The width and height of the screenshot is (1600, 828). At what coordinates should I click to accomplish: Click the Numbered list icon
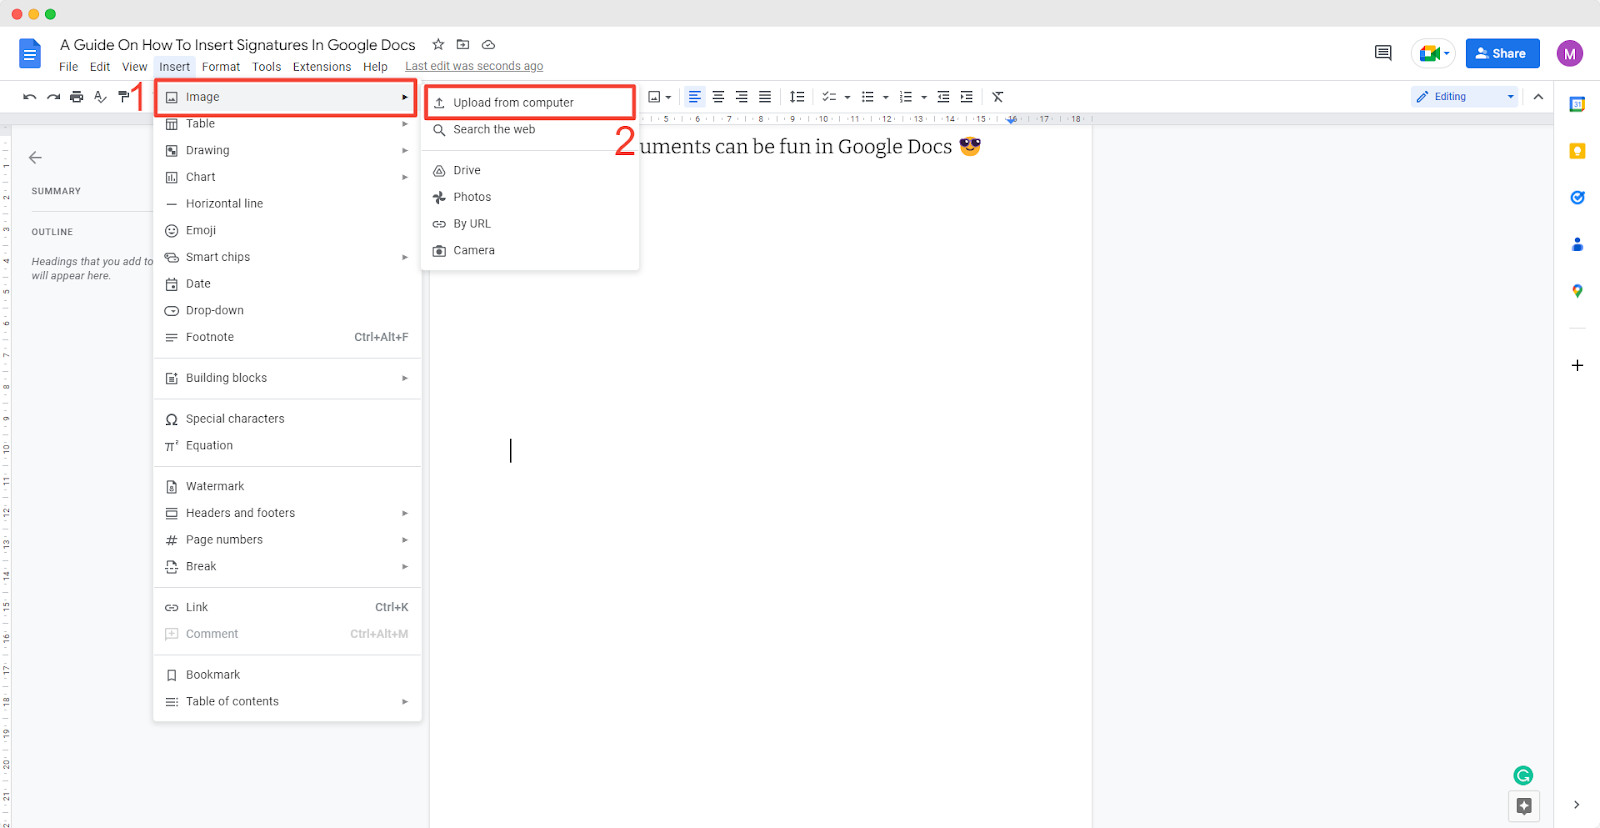coord(906,97)
